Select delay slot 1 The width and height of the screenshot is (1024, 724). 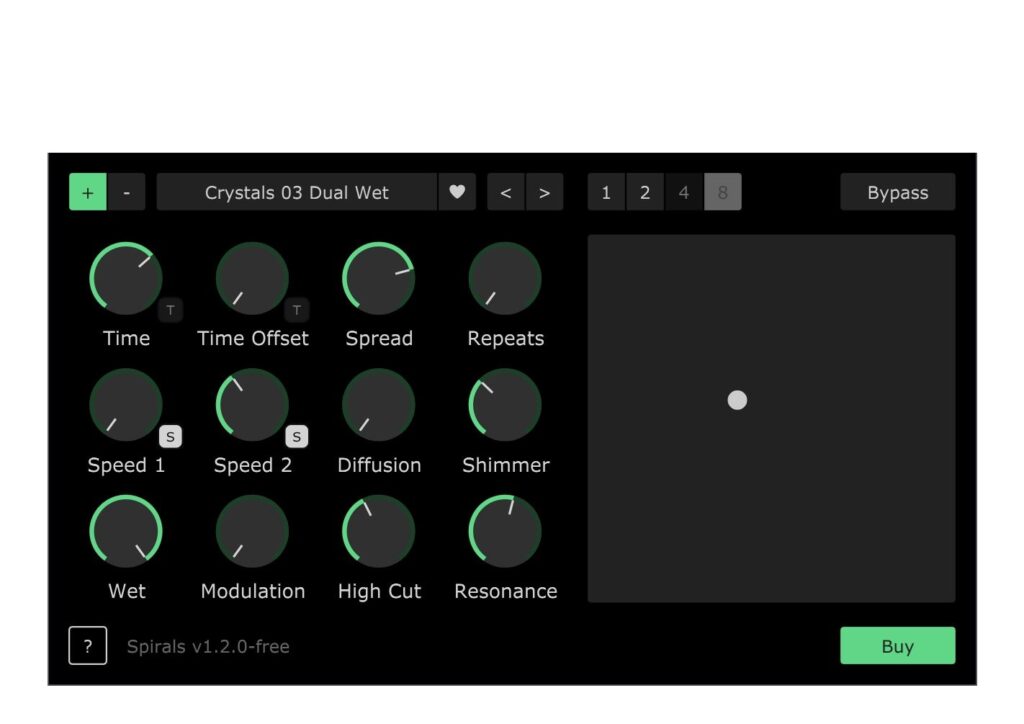pyautogui.click(x=606, y=192)
